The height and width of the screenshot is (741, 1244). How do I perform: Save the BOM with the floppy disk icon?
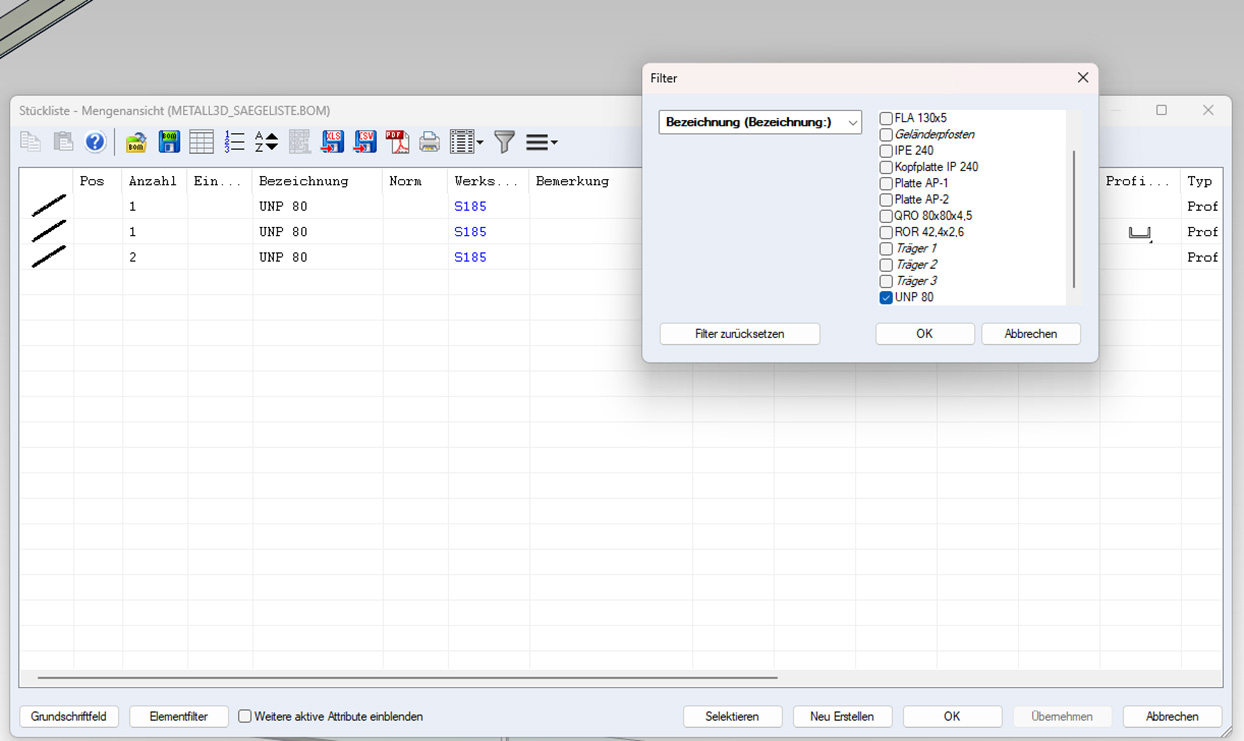(x=169, y=142)
